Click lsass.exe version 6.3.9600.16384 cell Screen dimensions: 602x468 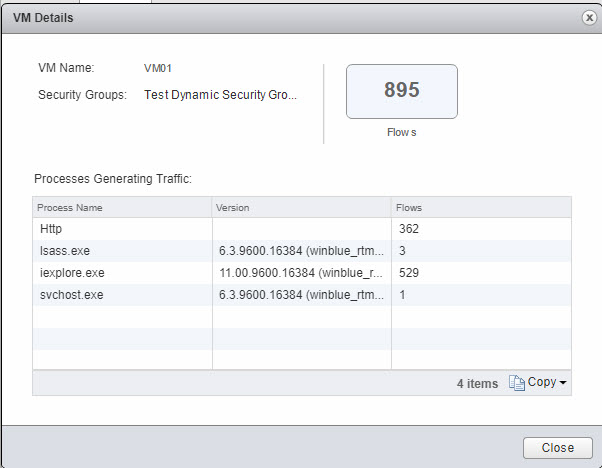click(x=300, y=250)
